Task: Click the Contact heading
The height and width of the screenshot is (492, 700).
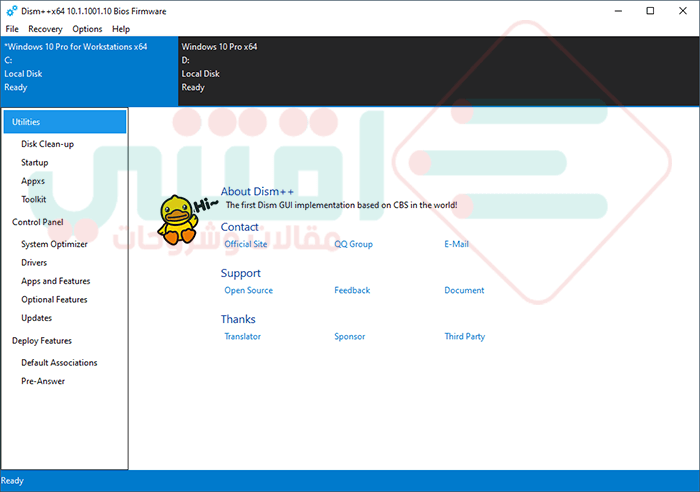Action: 239,227
